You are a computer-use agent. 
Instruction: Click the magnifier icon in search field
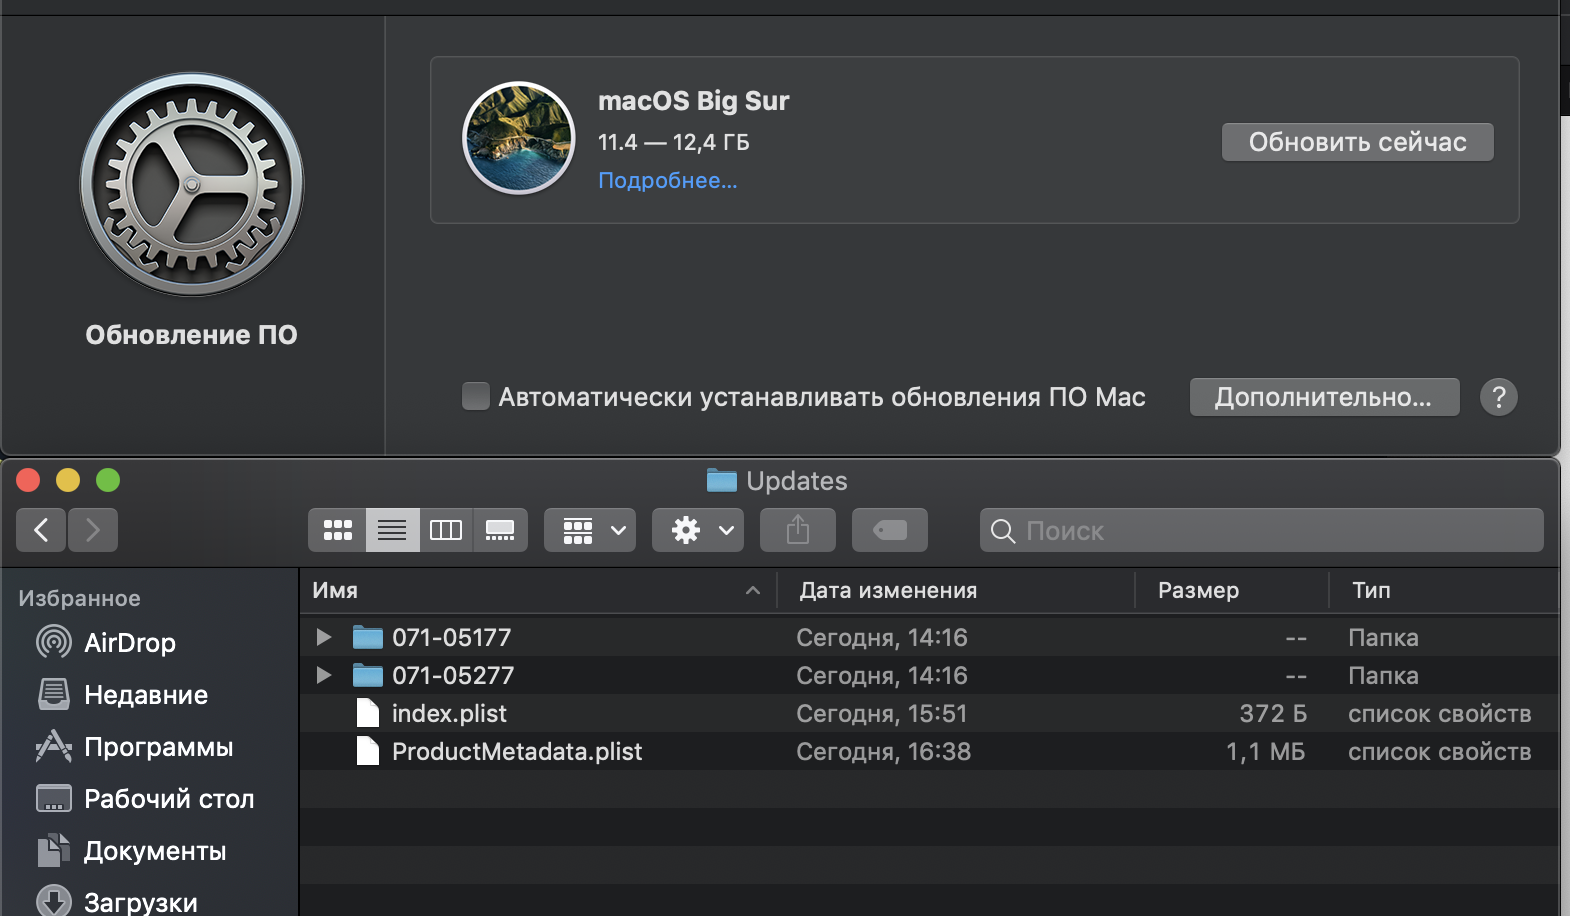point(1003,531)
